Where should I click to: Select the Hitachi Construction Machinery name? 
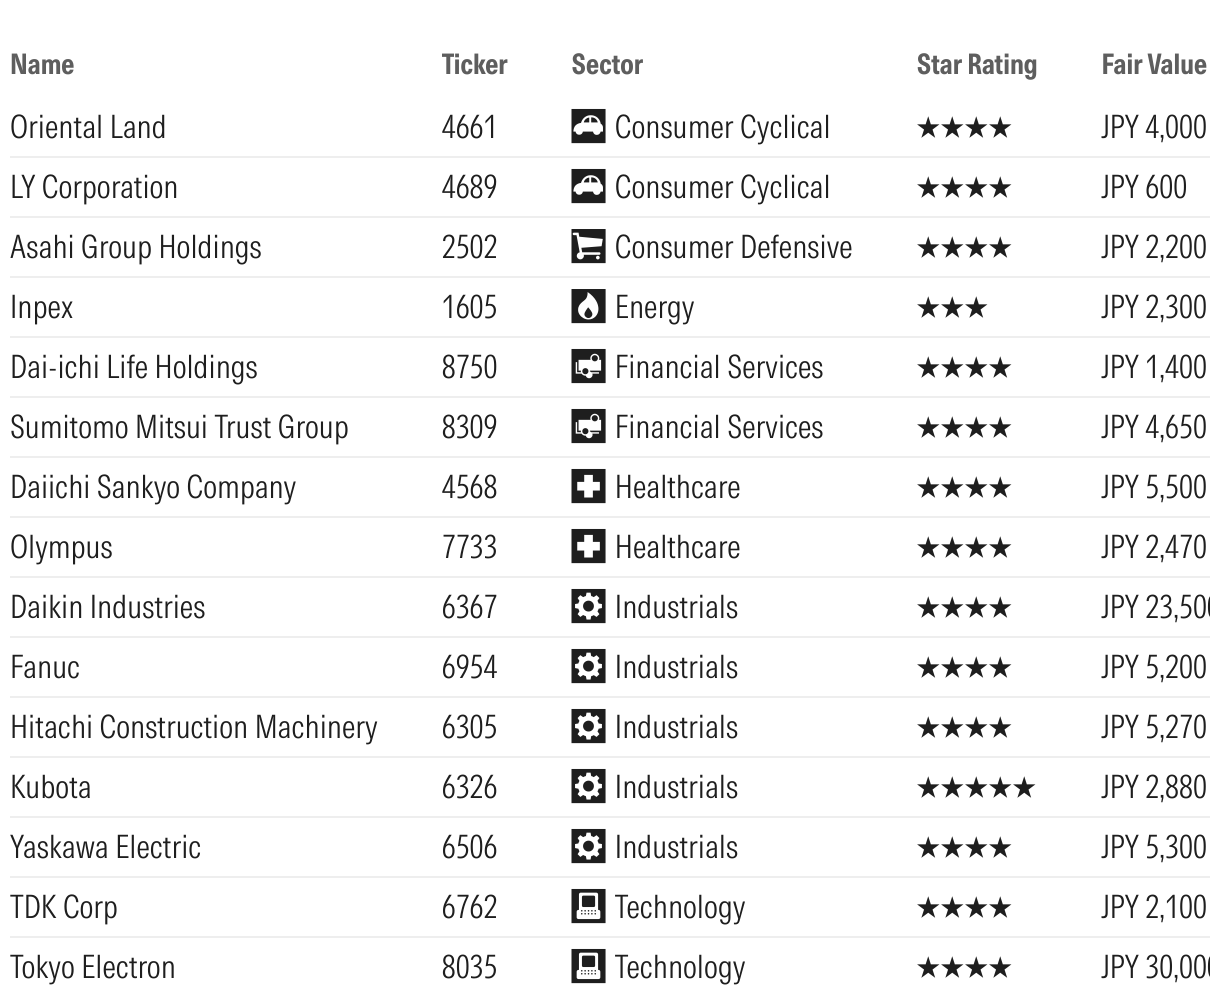(194, 727)
